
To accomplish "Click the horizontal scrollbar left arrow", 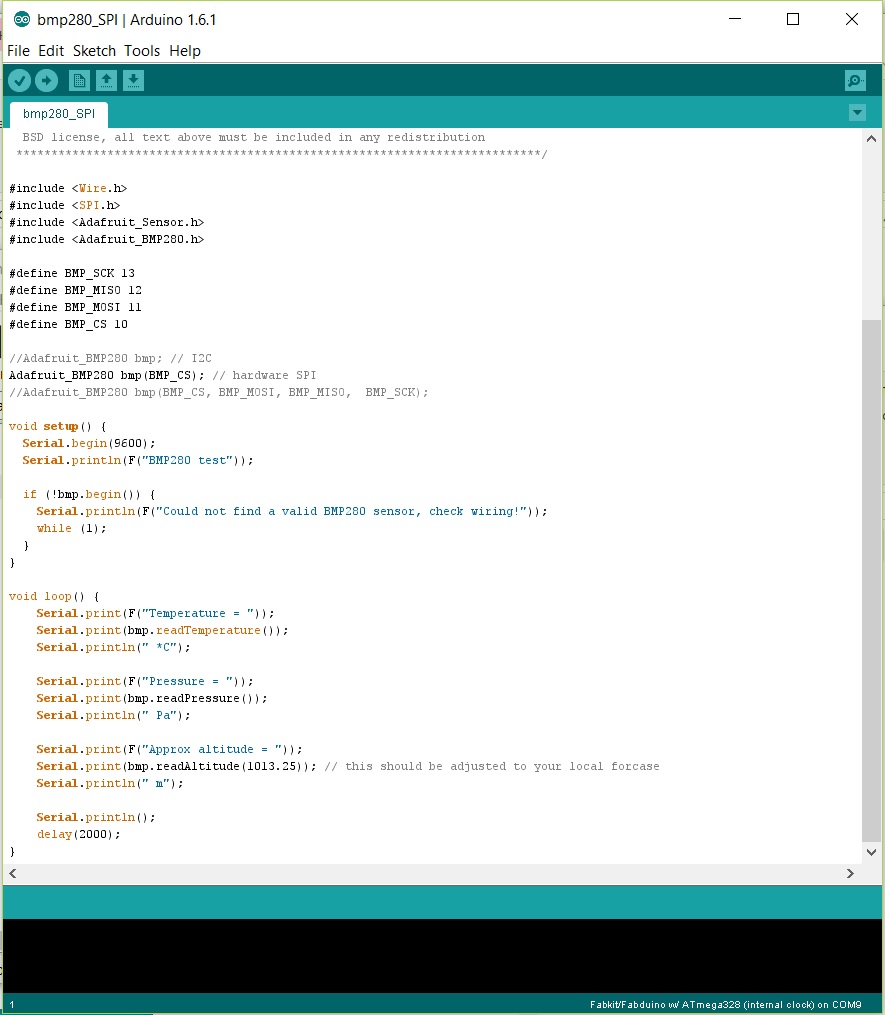I will 13,873.
